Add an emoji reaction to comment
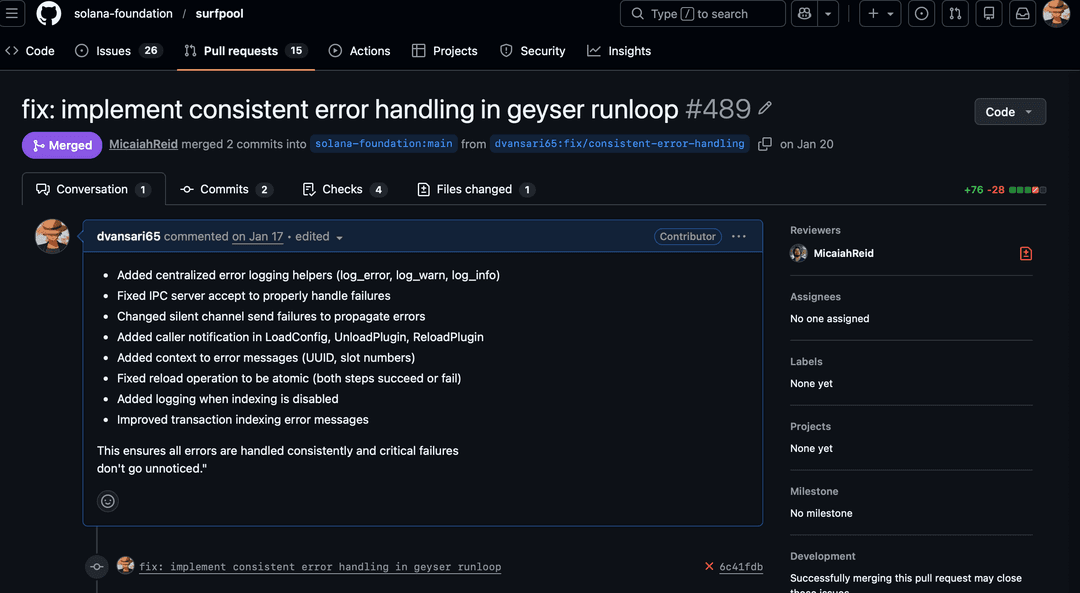This screenshot has height=593, width=1080. pos(108,501)
